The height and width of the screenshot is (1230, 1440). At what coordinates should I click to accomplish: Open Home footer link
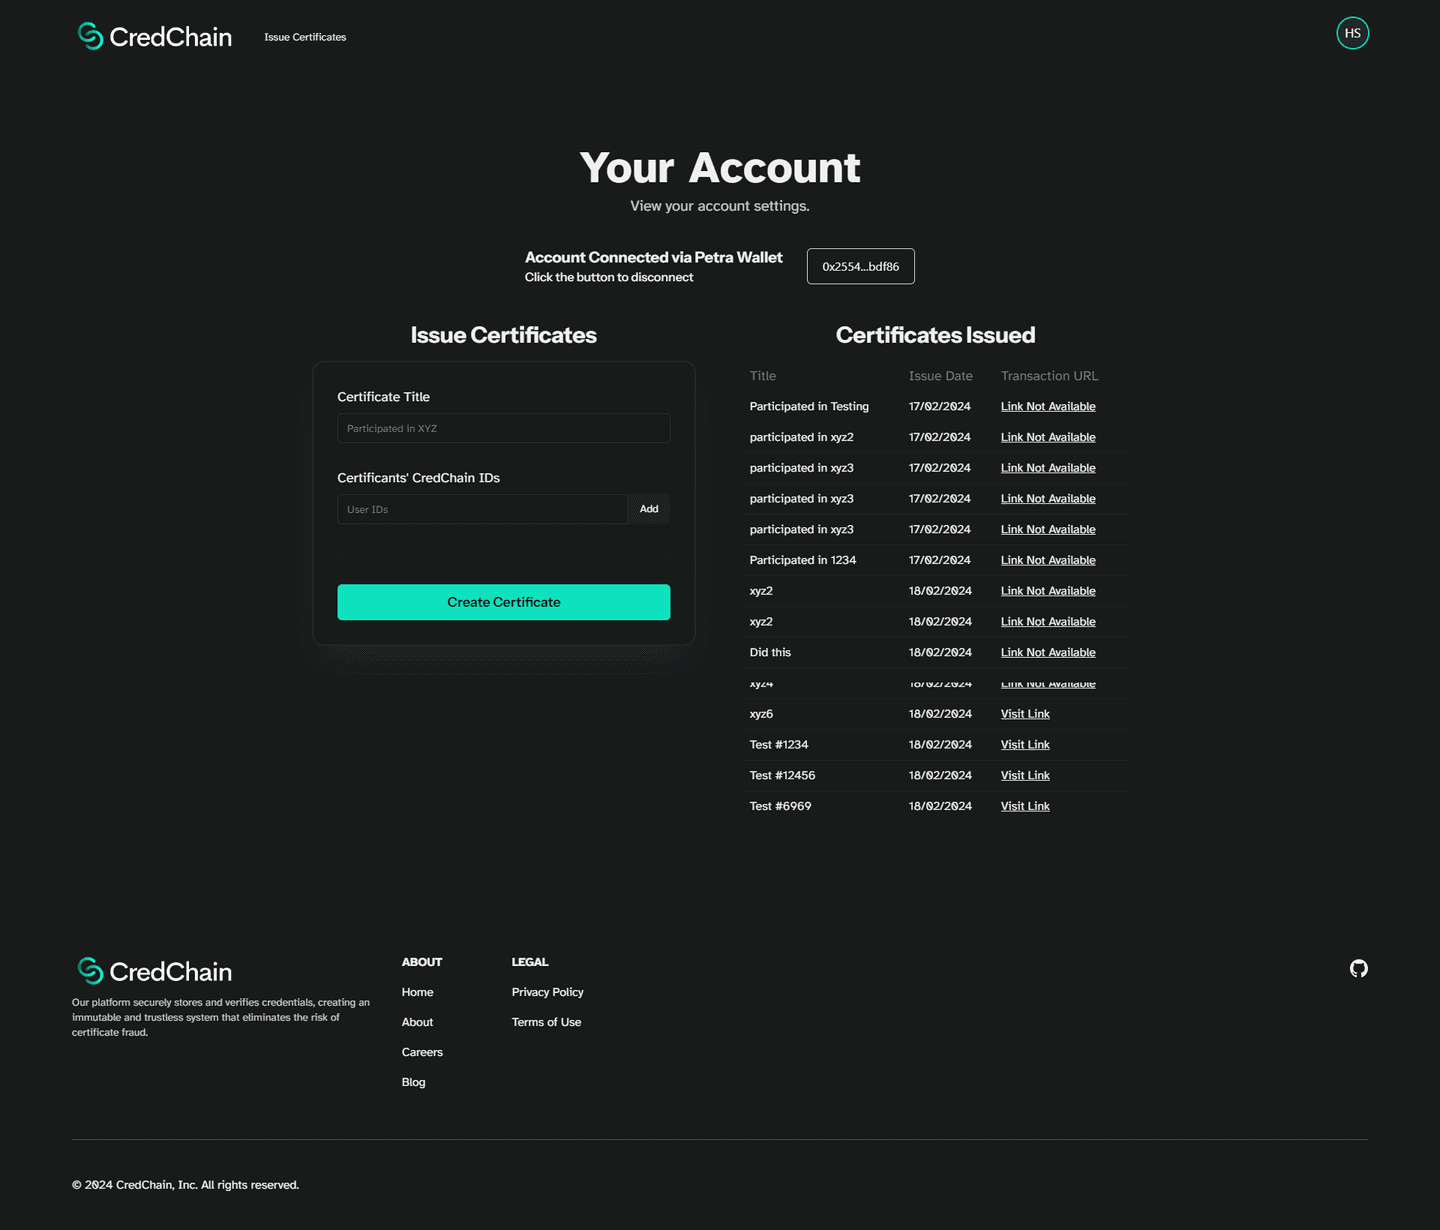(417, 992)
